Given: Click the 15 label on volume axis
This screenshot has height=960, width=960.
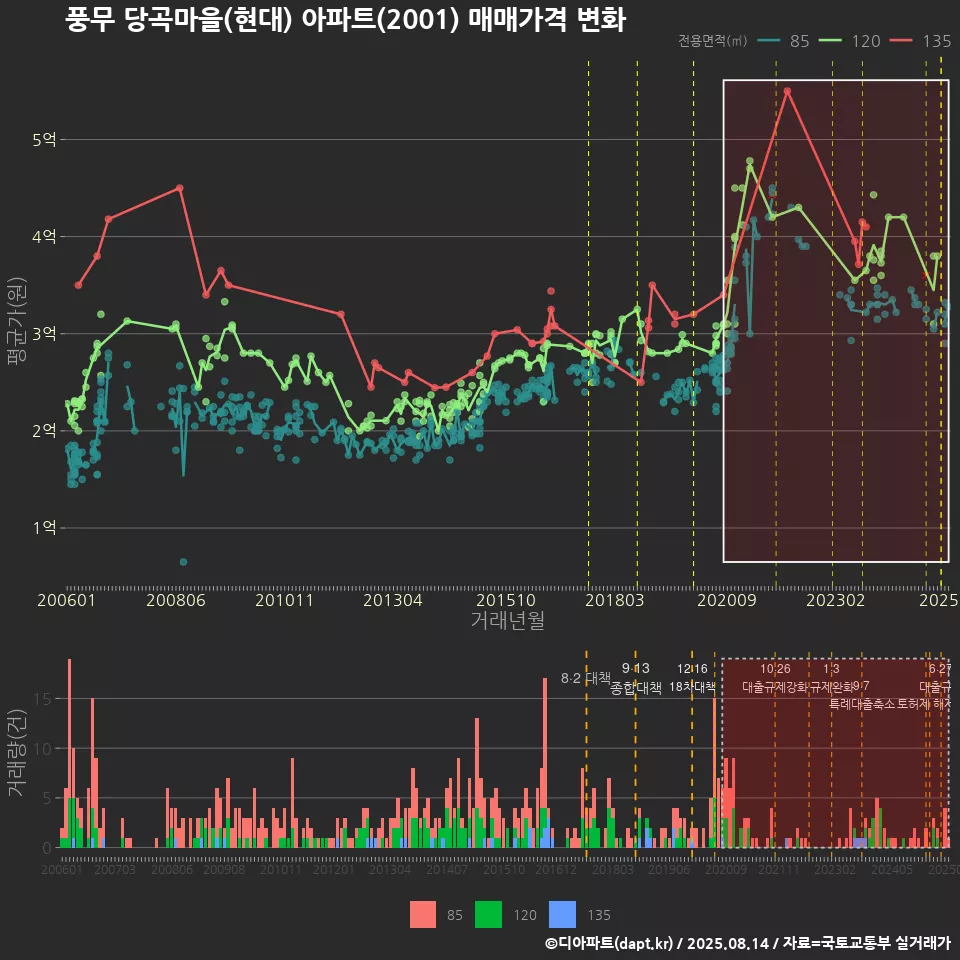Looking at the screenshot, I should tap(42, 699).
